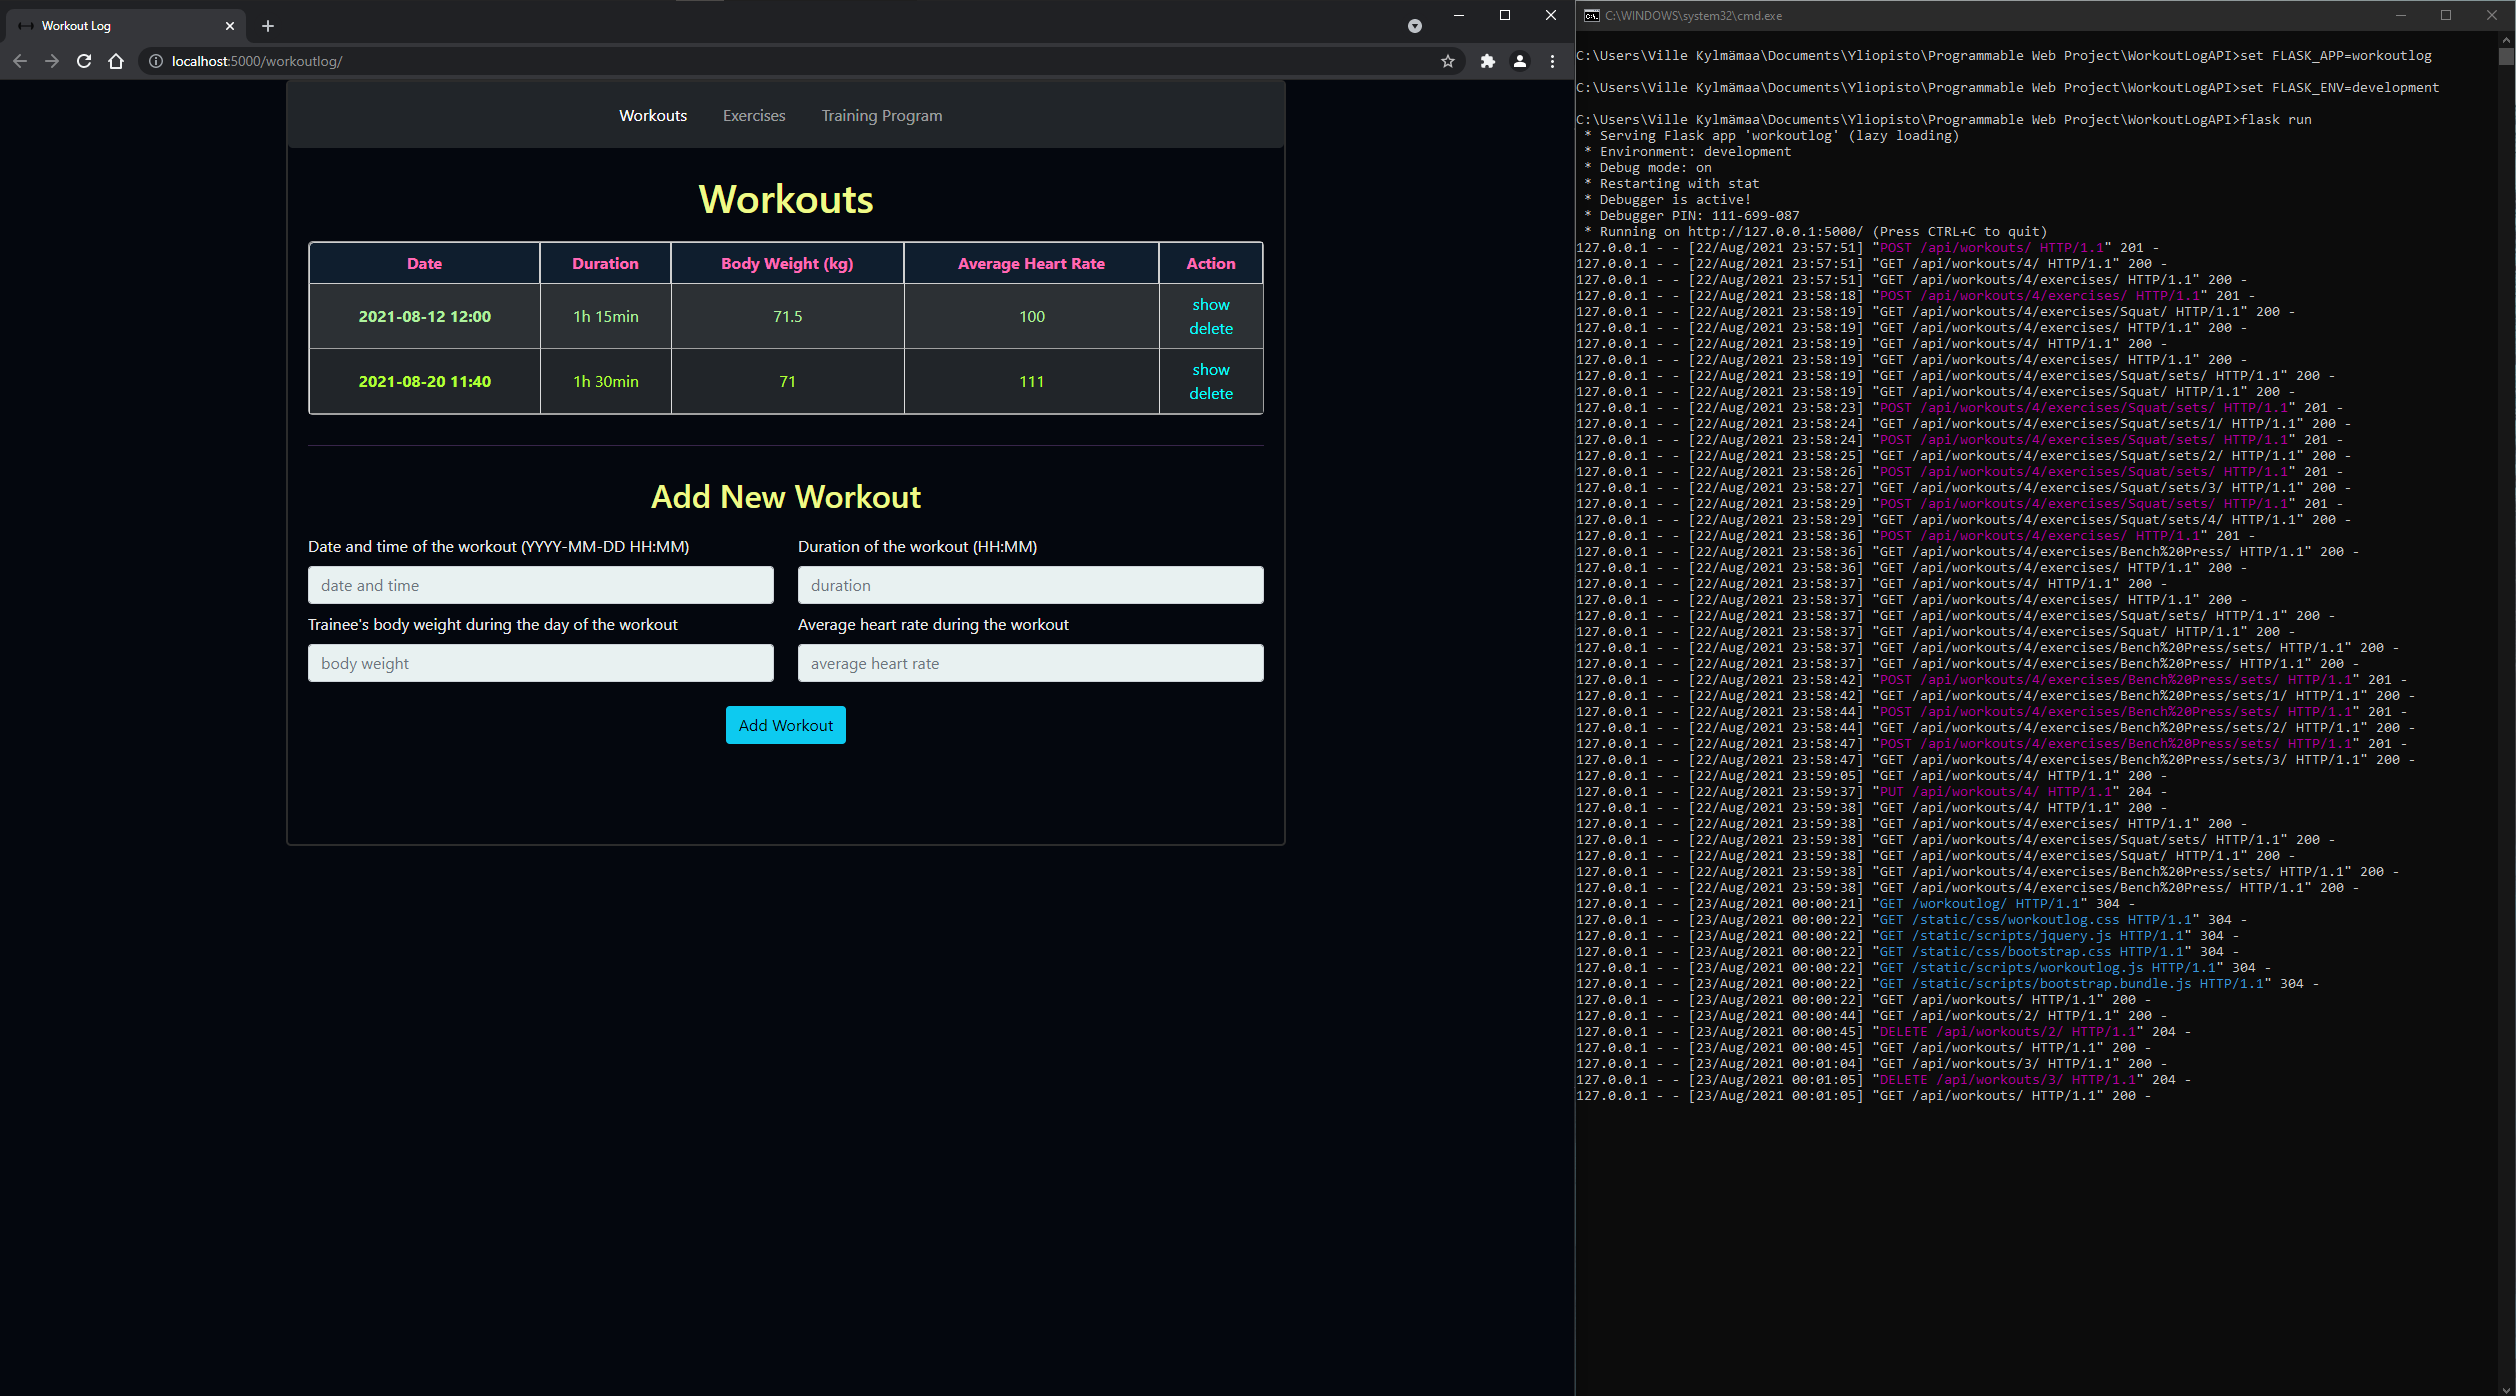2516x1396 pixels.
Task: Focus the date and time field
Action: pyautogui.click(x=540, y=585)
